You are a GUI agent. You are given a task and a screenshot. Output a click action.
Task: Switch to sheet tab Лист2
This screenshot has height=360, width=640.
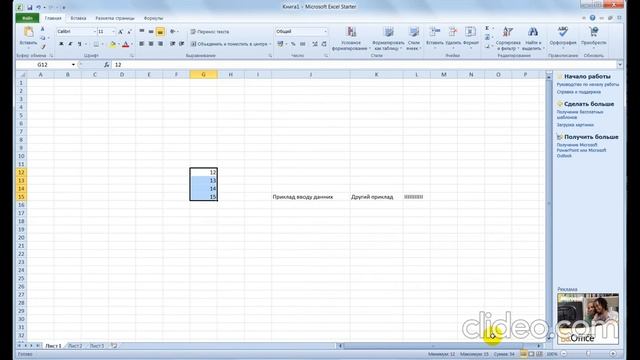[x=75, y=346]
